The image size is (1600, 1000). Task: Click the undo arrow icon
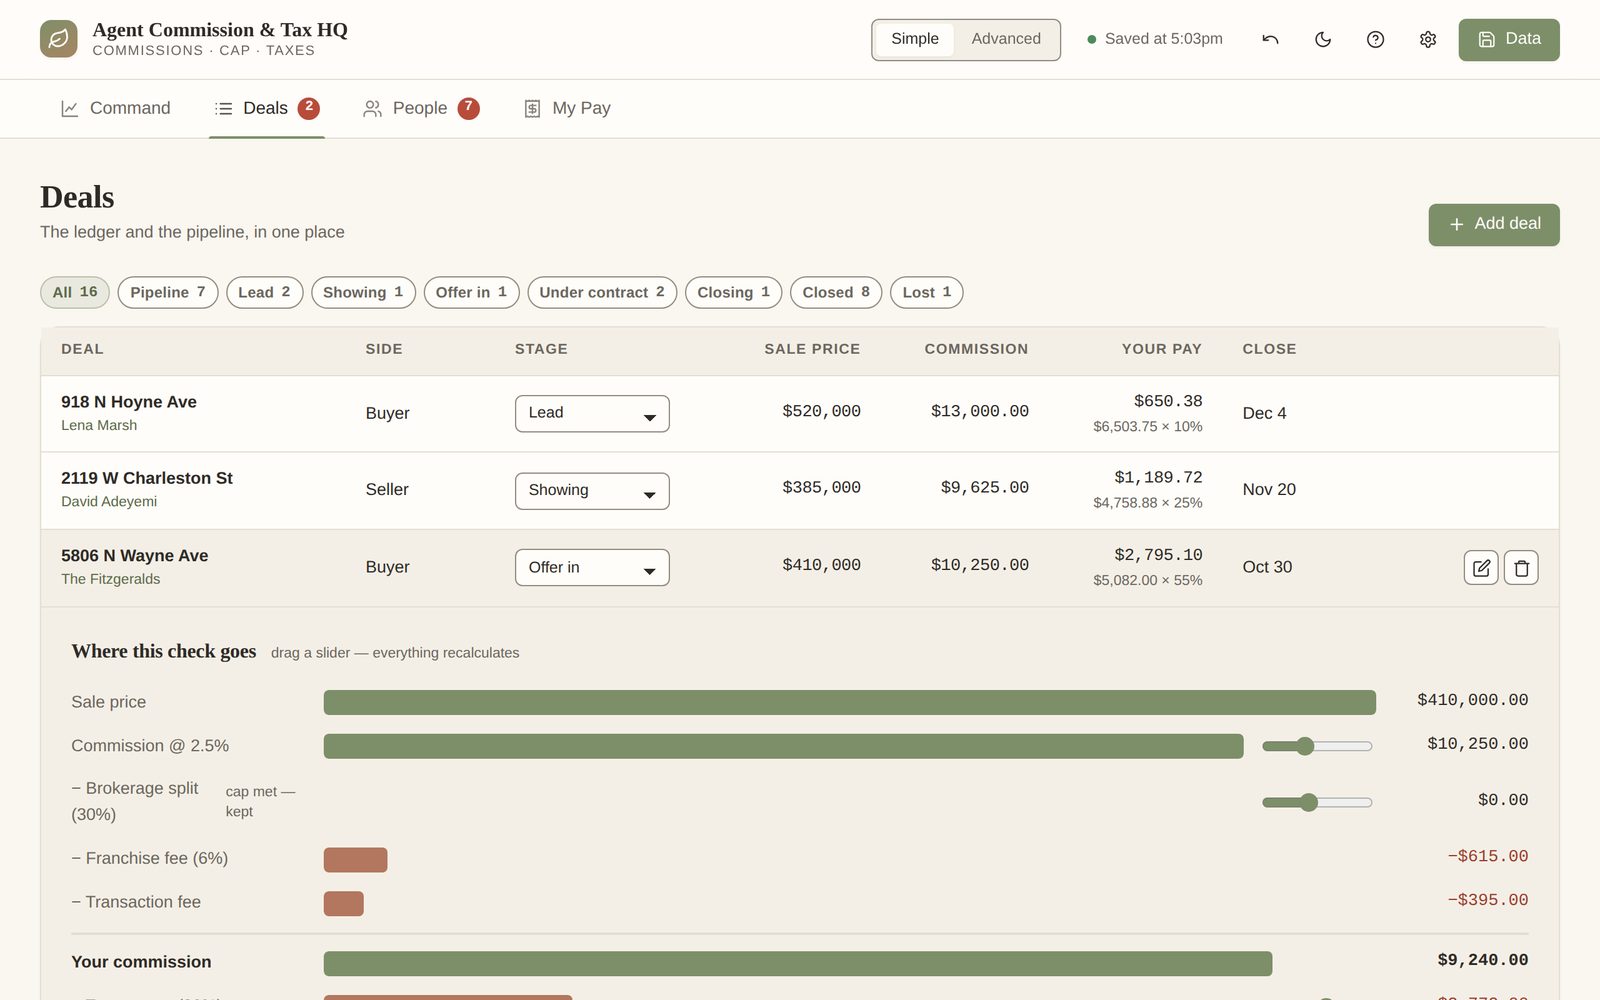click(1270, 39)
